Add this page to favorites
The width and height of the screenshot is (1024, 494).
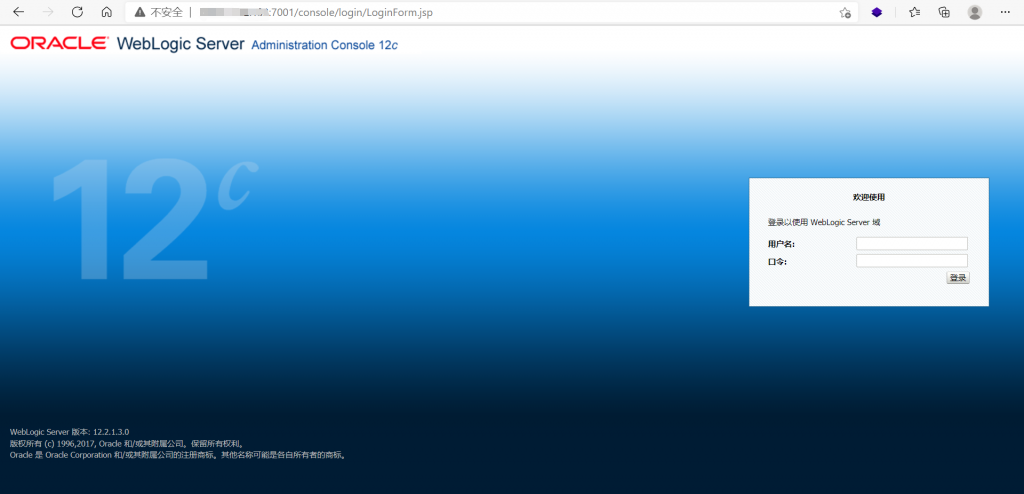pyautogui.click(x=845, y=12)
